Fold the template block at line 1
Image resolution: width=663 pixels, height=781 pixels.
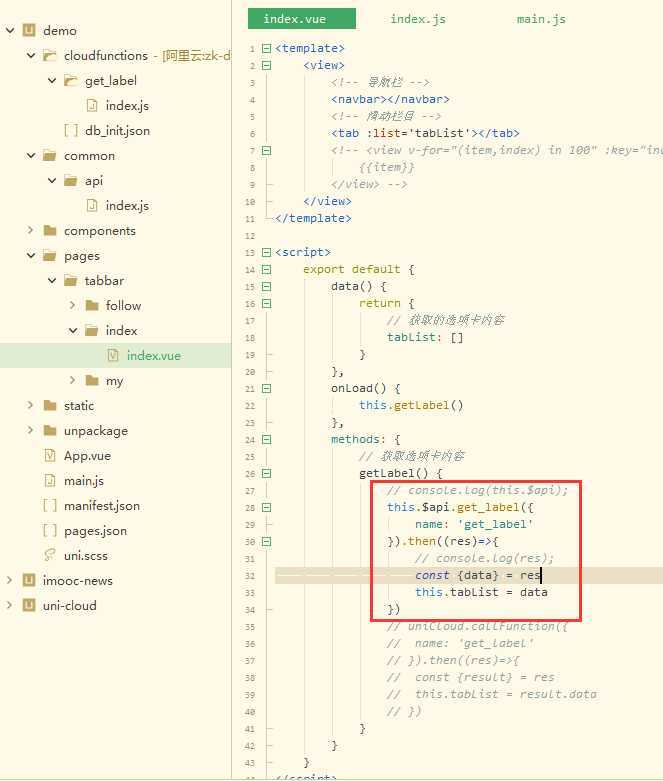[x=266, y=48]
